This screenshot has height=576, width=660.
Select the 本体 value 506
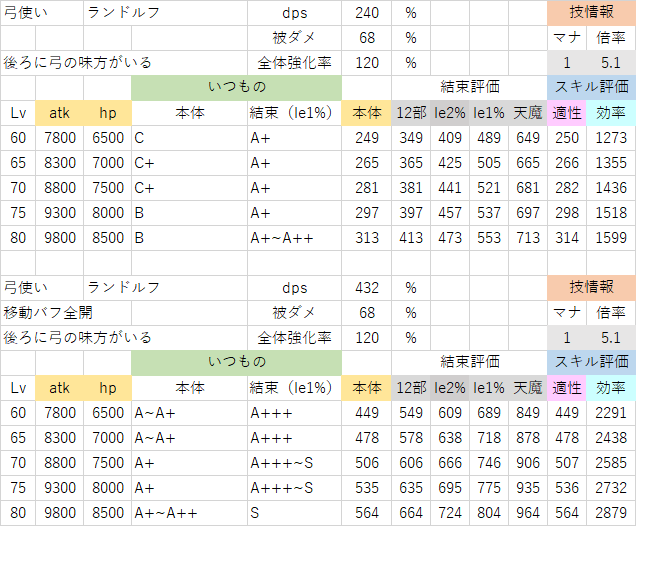366,463
